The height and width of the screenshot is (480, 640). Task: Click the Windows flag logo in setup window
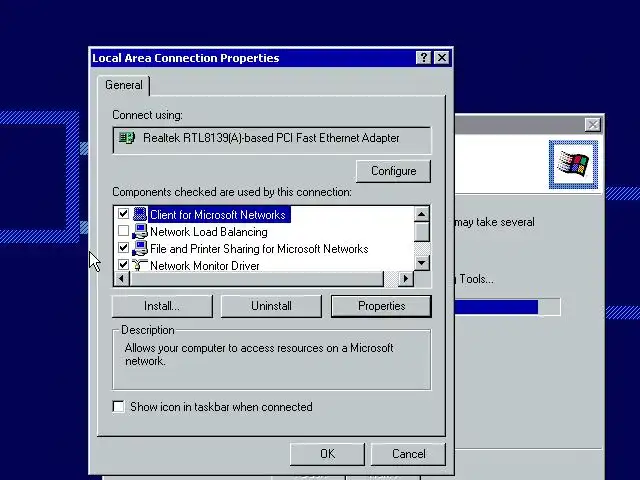[573, 164]
